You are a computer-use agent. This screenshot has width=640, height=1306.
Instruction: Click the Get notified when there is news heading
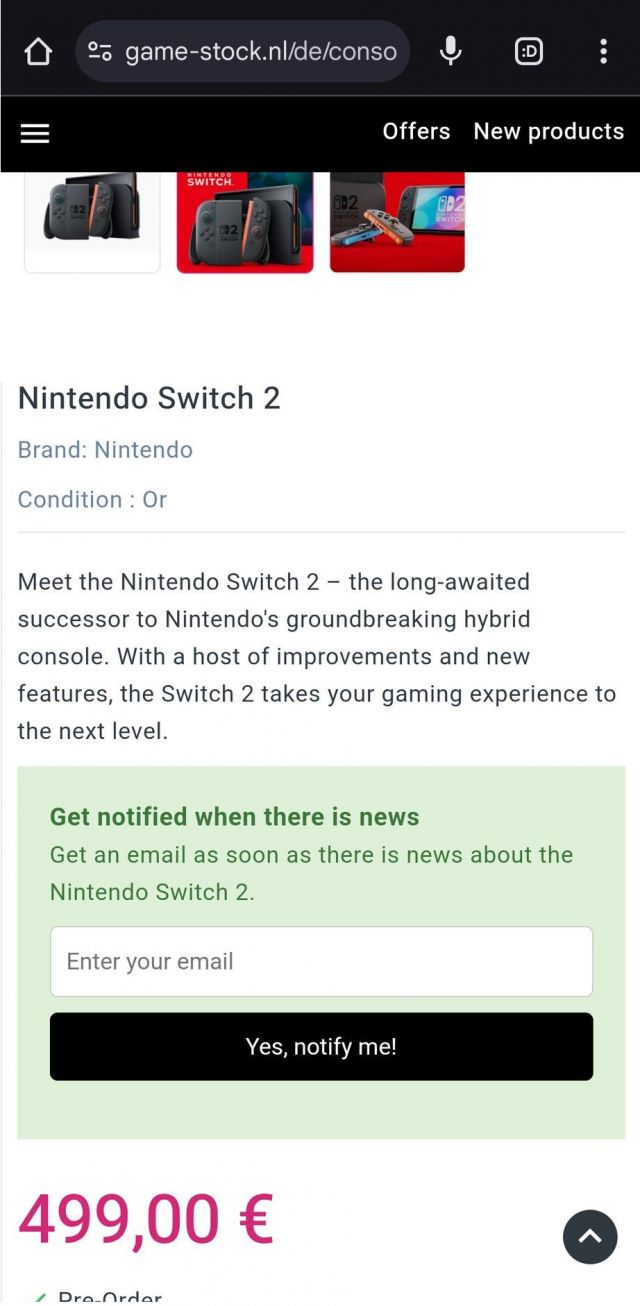(x=234, y=817)
